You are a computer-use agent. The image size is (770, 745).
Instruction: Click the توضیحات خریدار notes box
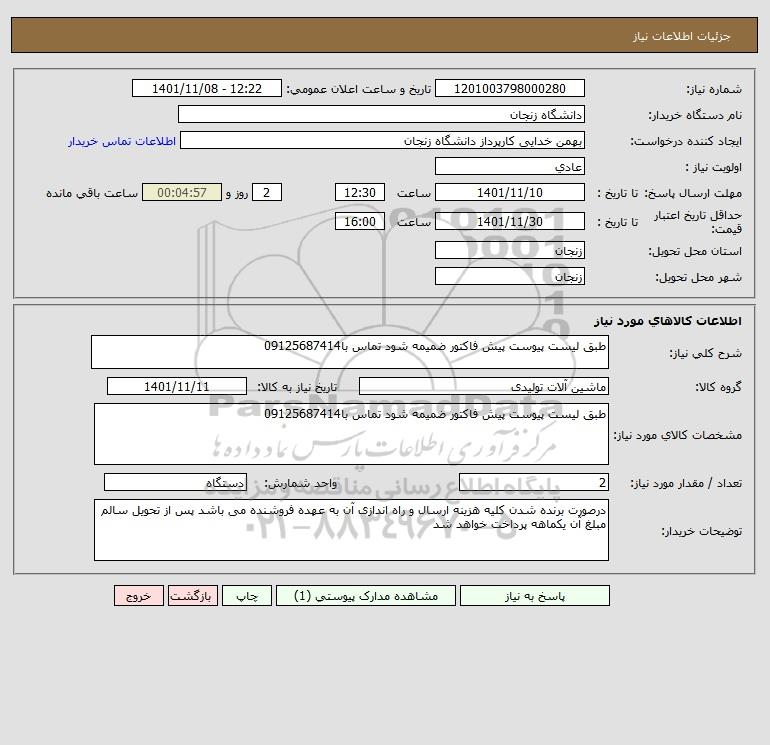[x=351, y=530]
